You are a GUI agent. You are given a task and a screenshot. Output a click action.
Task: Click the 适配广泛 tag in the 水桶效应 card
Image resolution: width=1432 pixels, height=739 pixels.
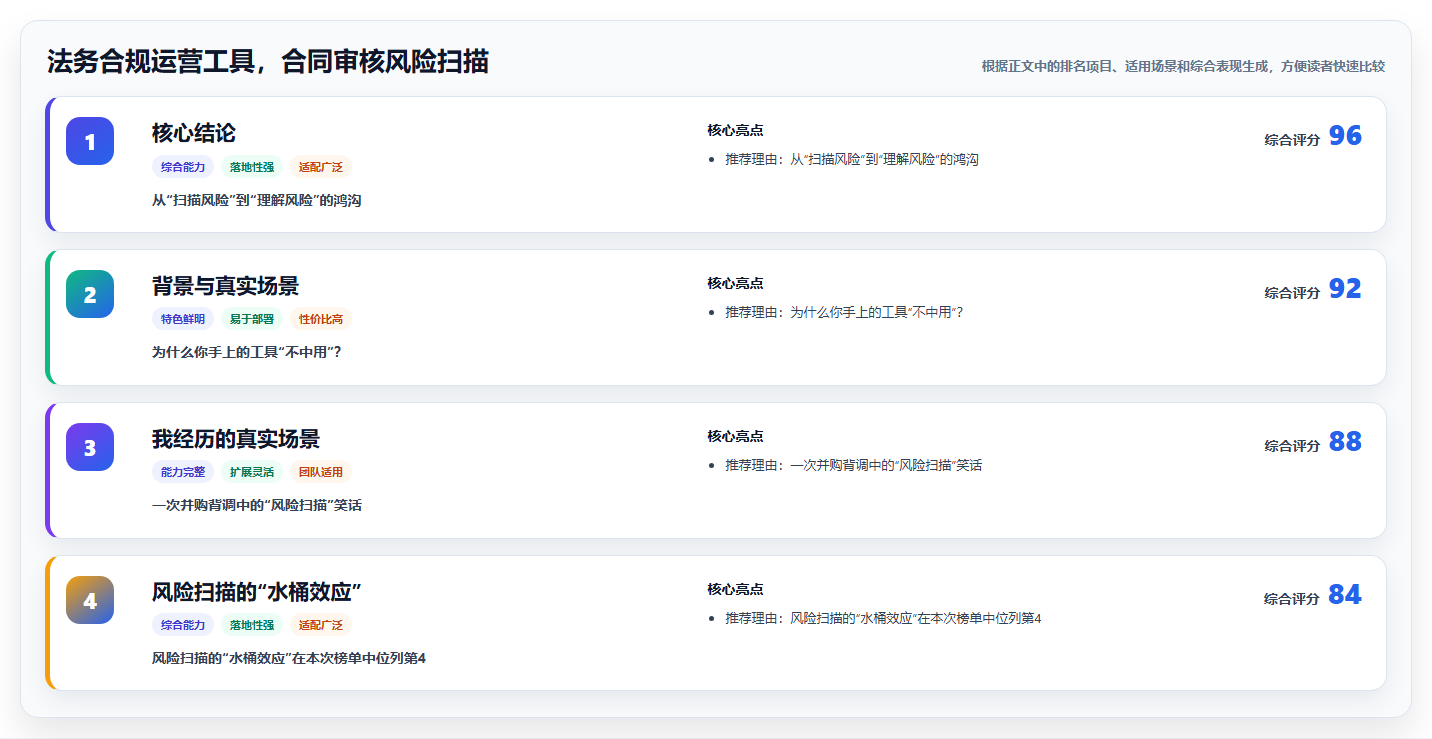pyautogui.click(x=321, y=625)
